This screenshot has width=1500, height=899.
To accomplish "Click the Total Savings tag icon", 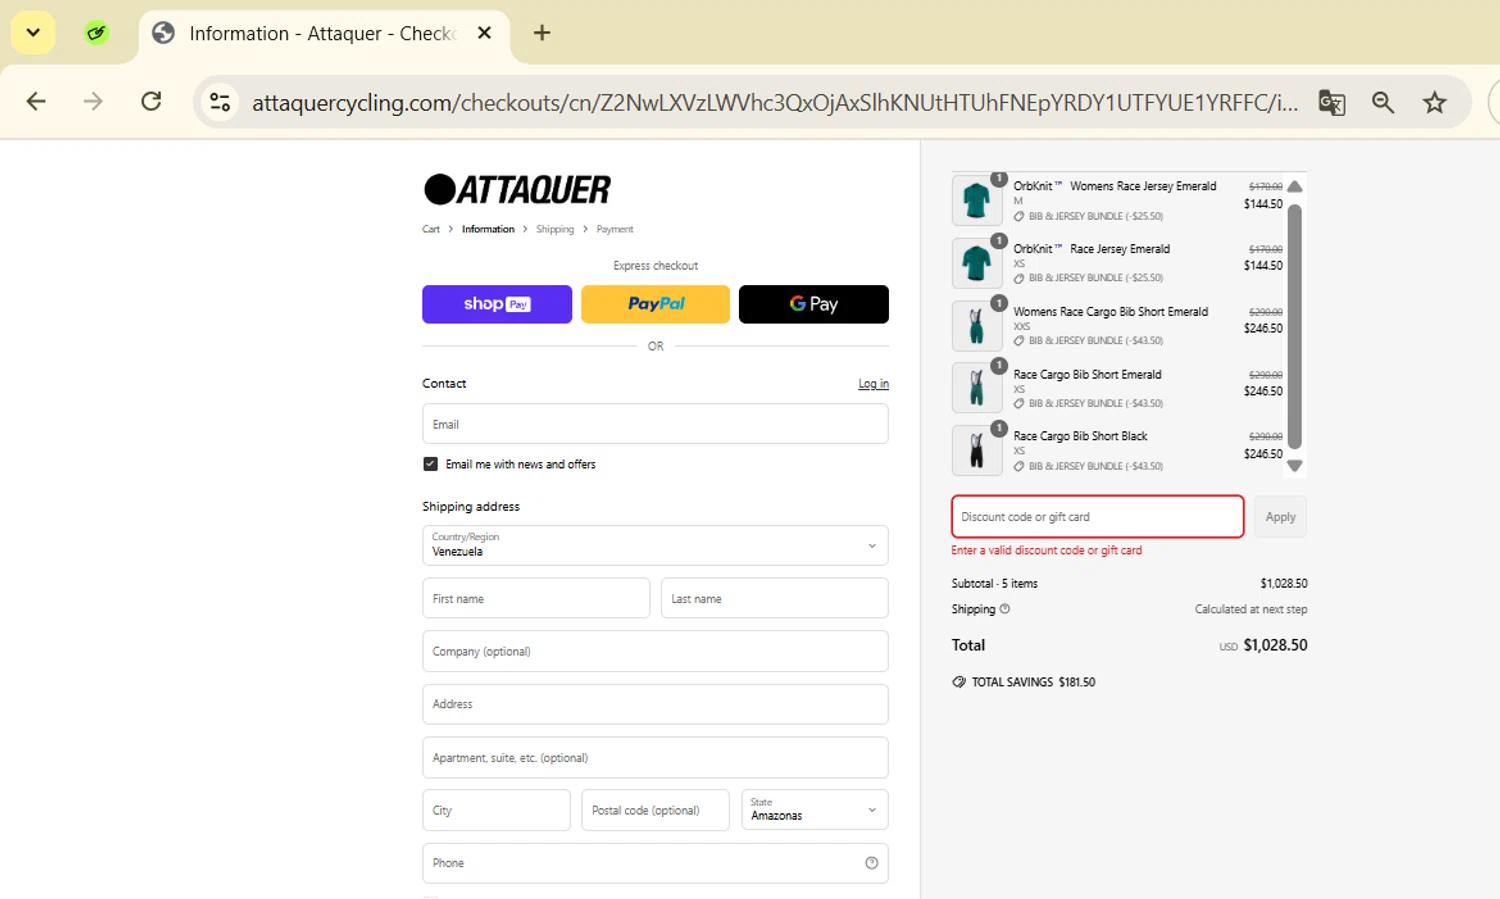I will tap(959, 682).
